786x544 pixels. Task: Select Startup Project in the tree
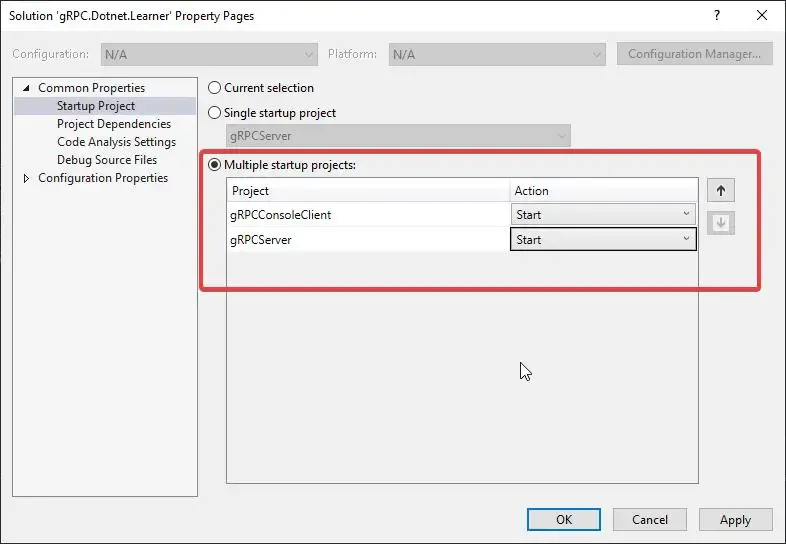click(96, 106)
